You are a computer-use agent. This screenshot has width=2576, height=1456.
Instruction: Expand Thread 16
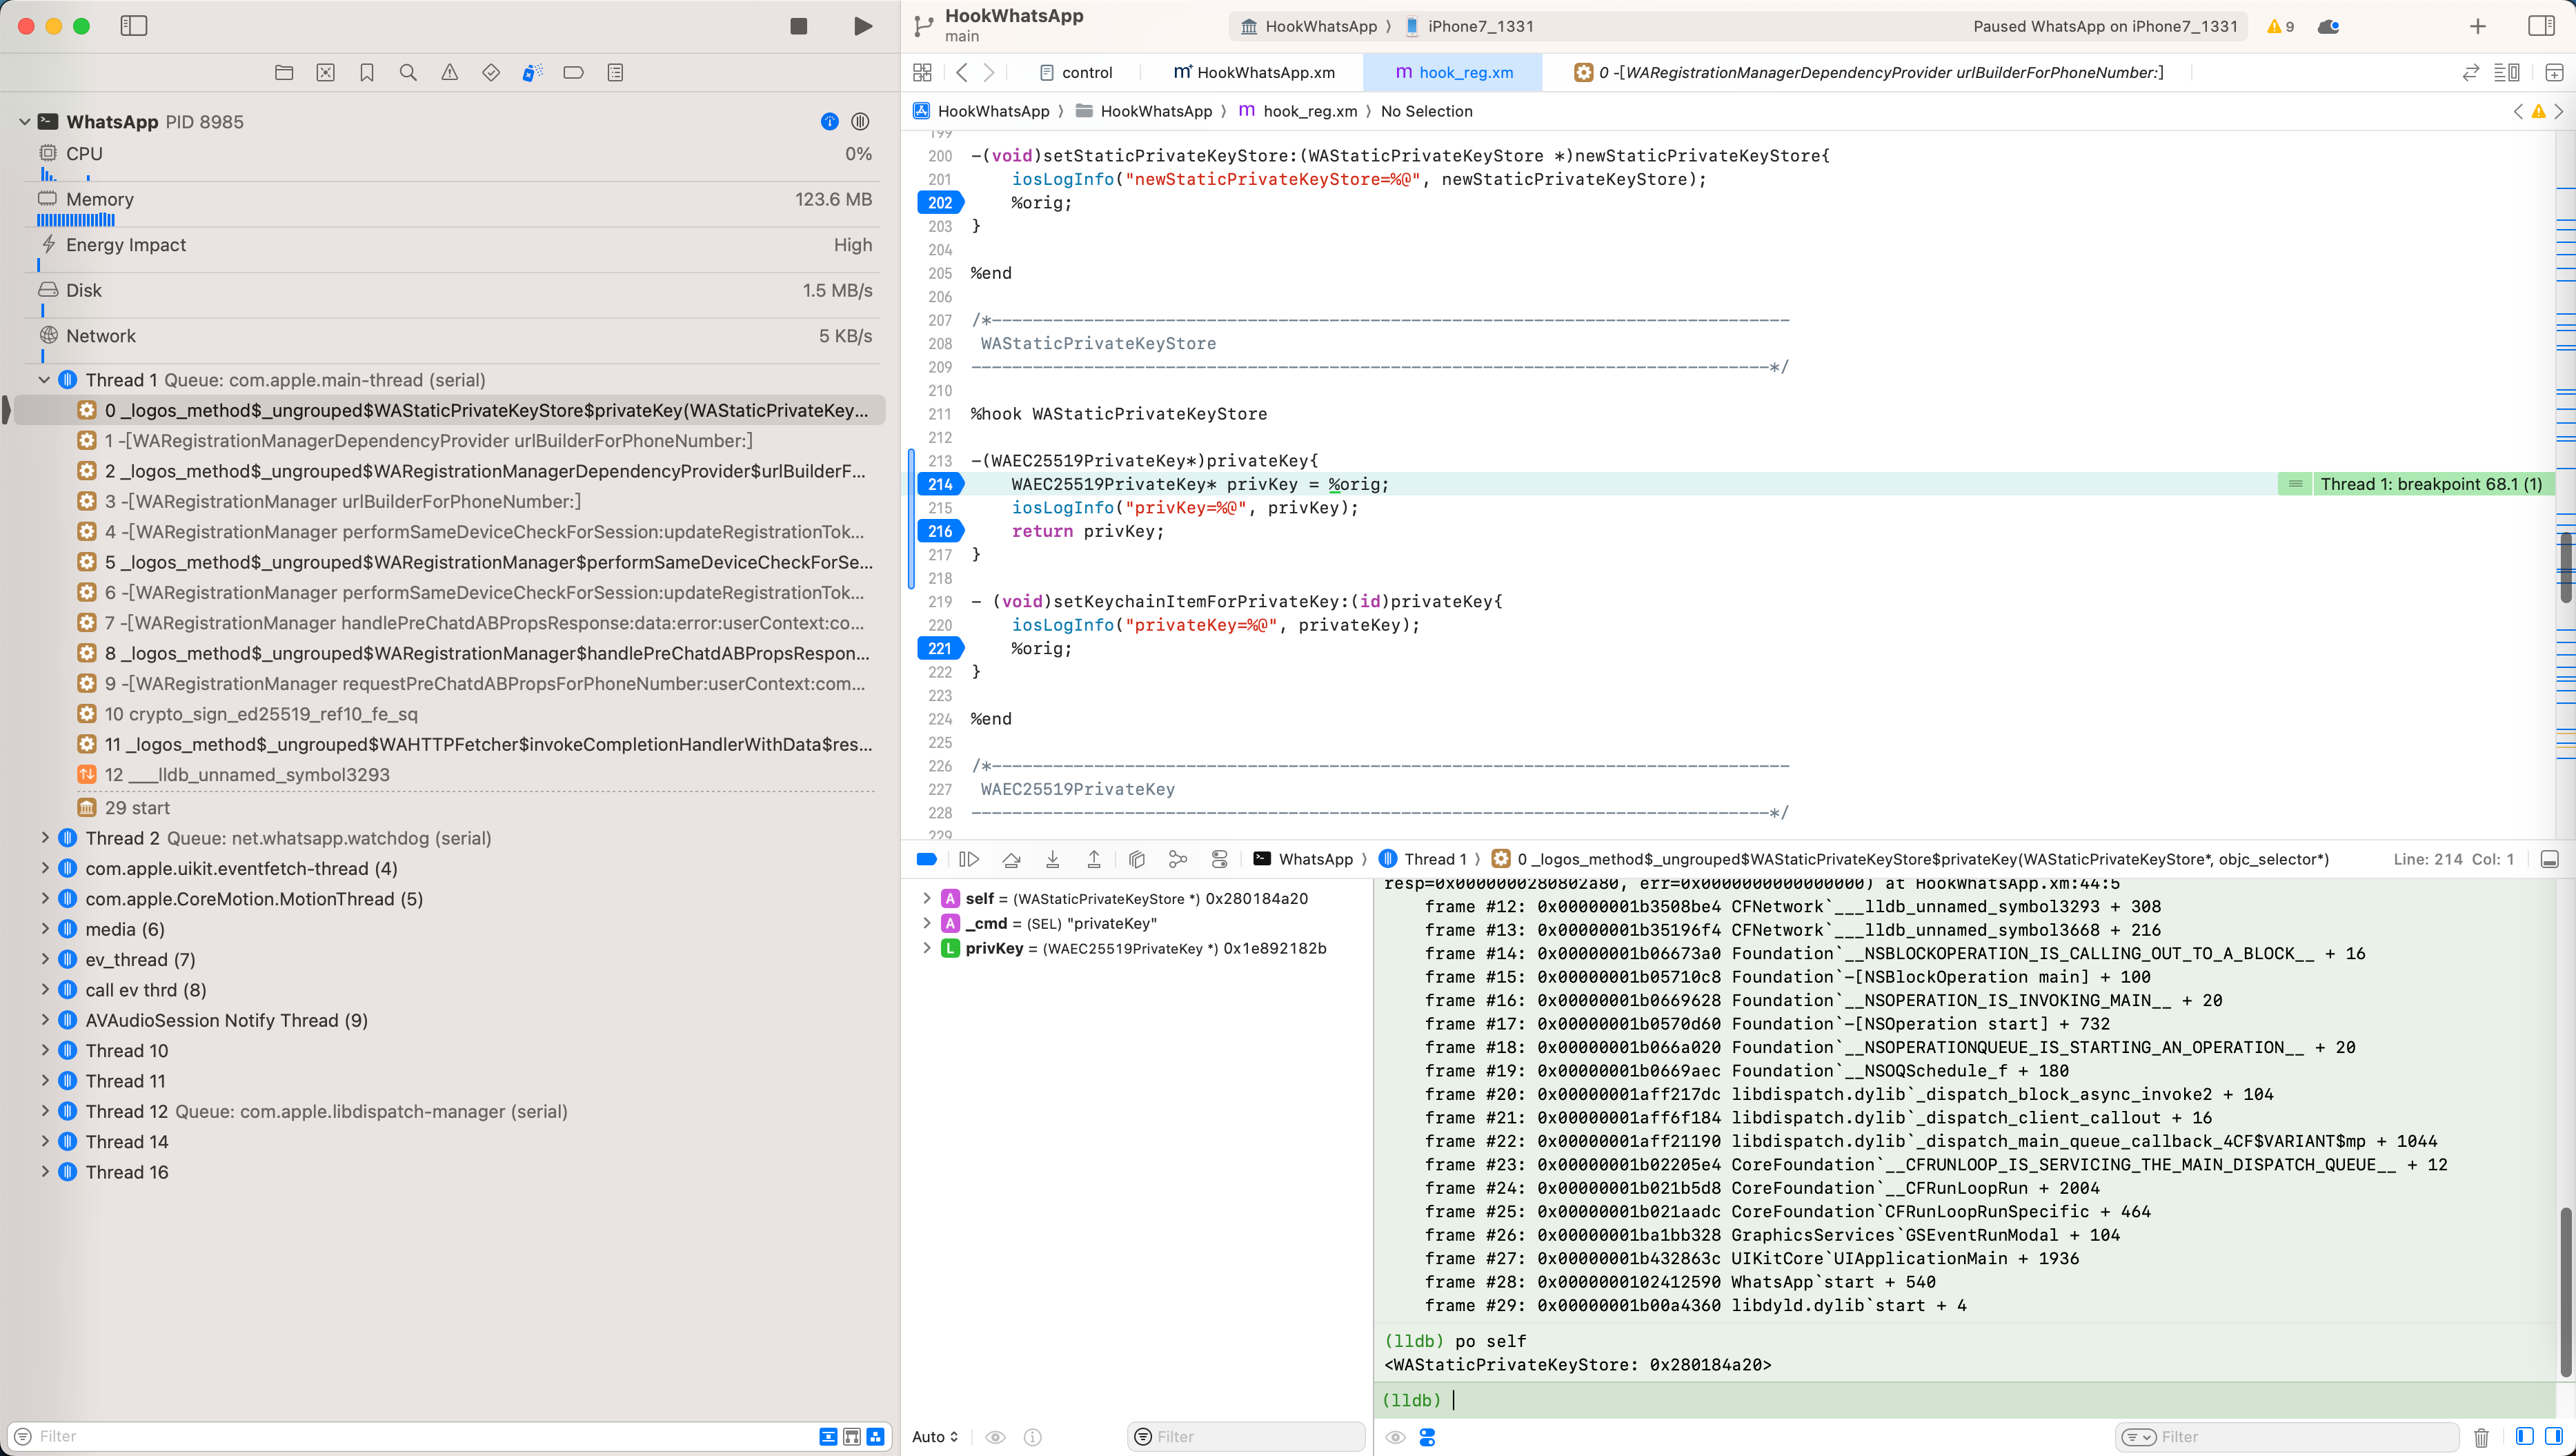[44, 1172]
